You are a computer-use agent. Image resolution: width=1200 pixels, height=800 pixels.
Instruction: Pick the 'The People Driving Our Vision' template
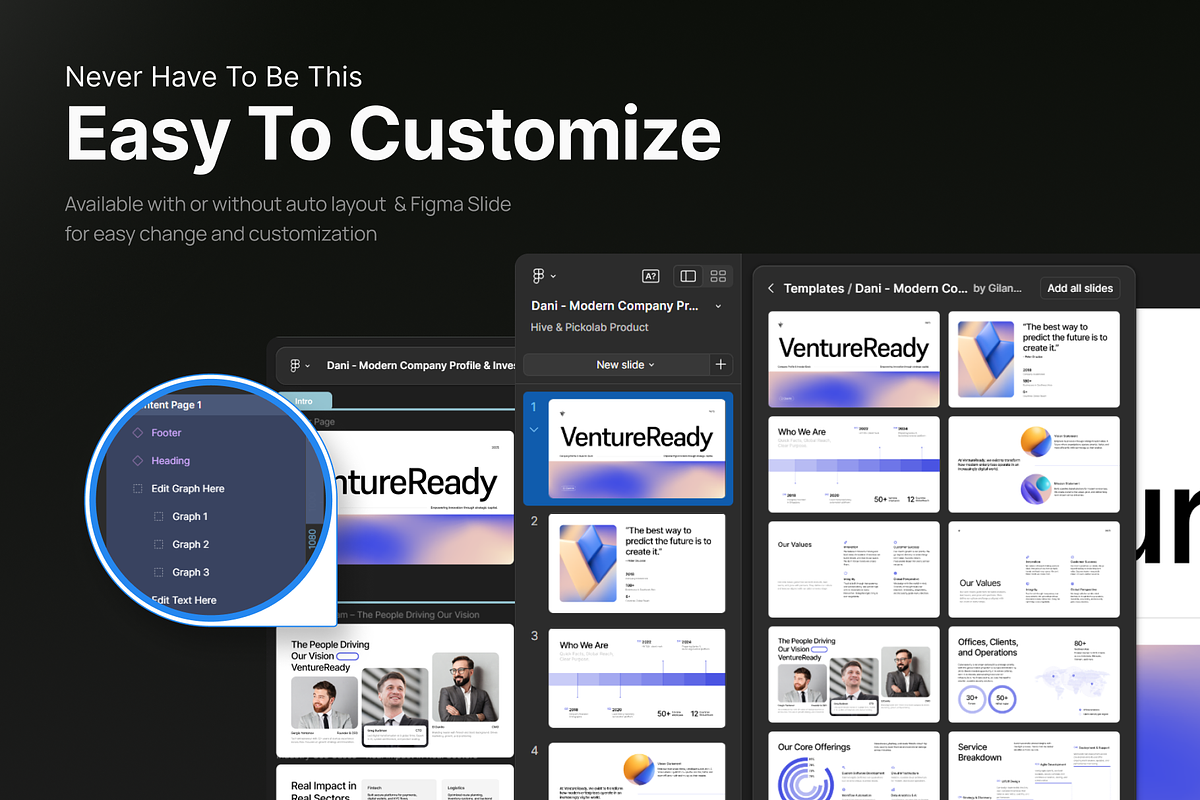click(x=854, y=674)
